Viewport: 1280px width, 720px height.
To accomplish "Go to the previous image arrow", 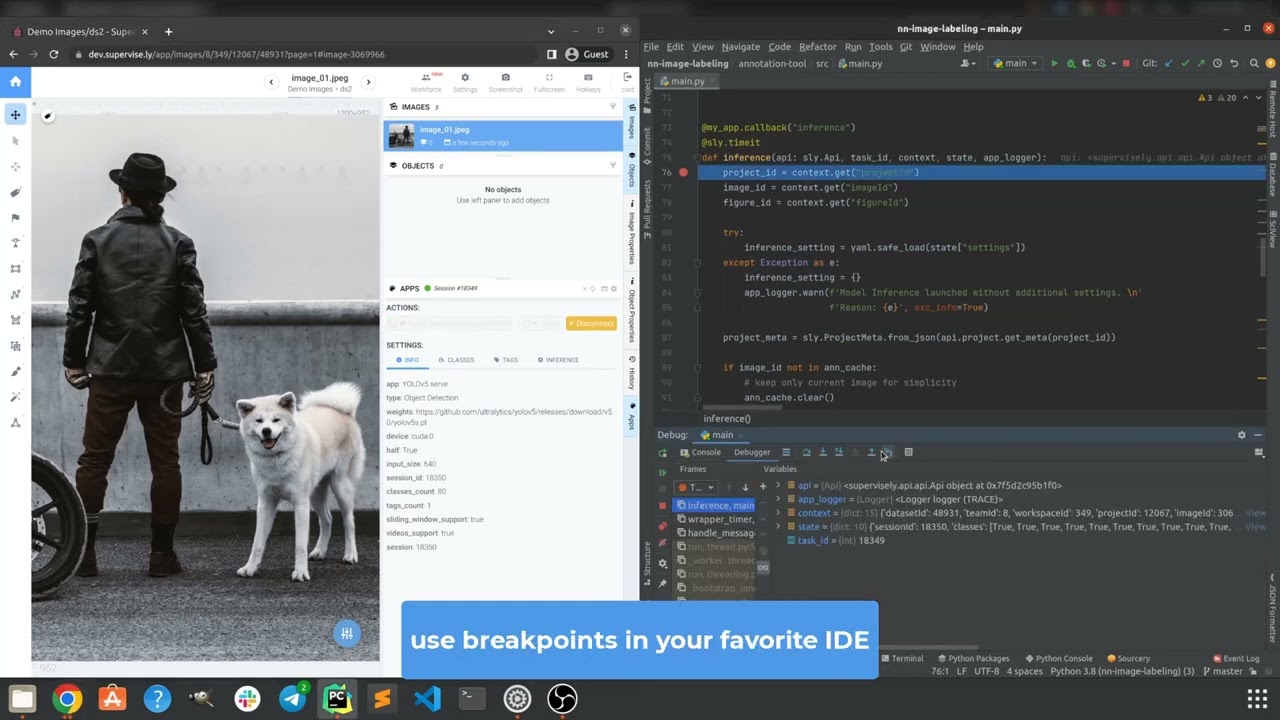I will [271, 82].
